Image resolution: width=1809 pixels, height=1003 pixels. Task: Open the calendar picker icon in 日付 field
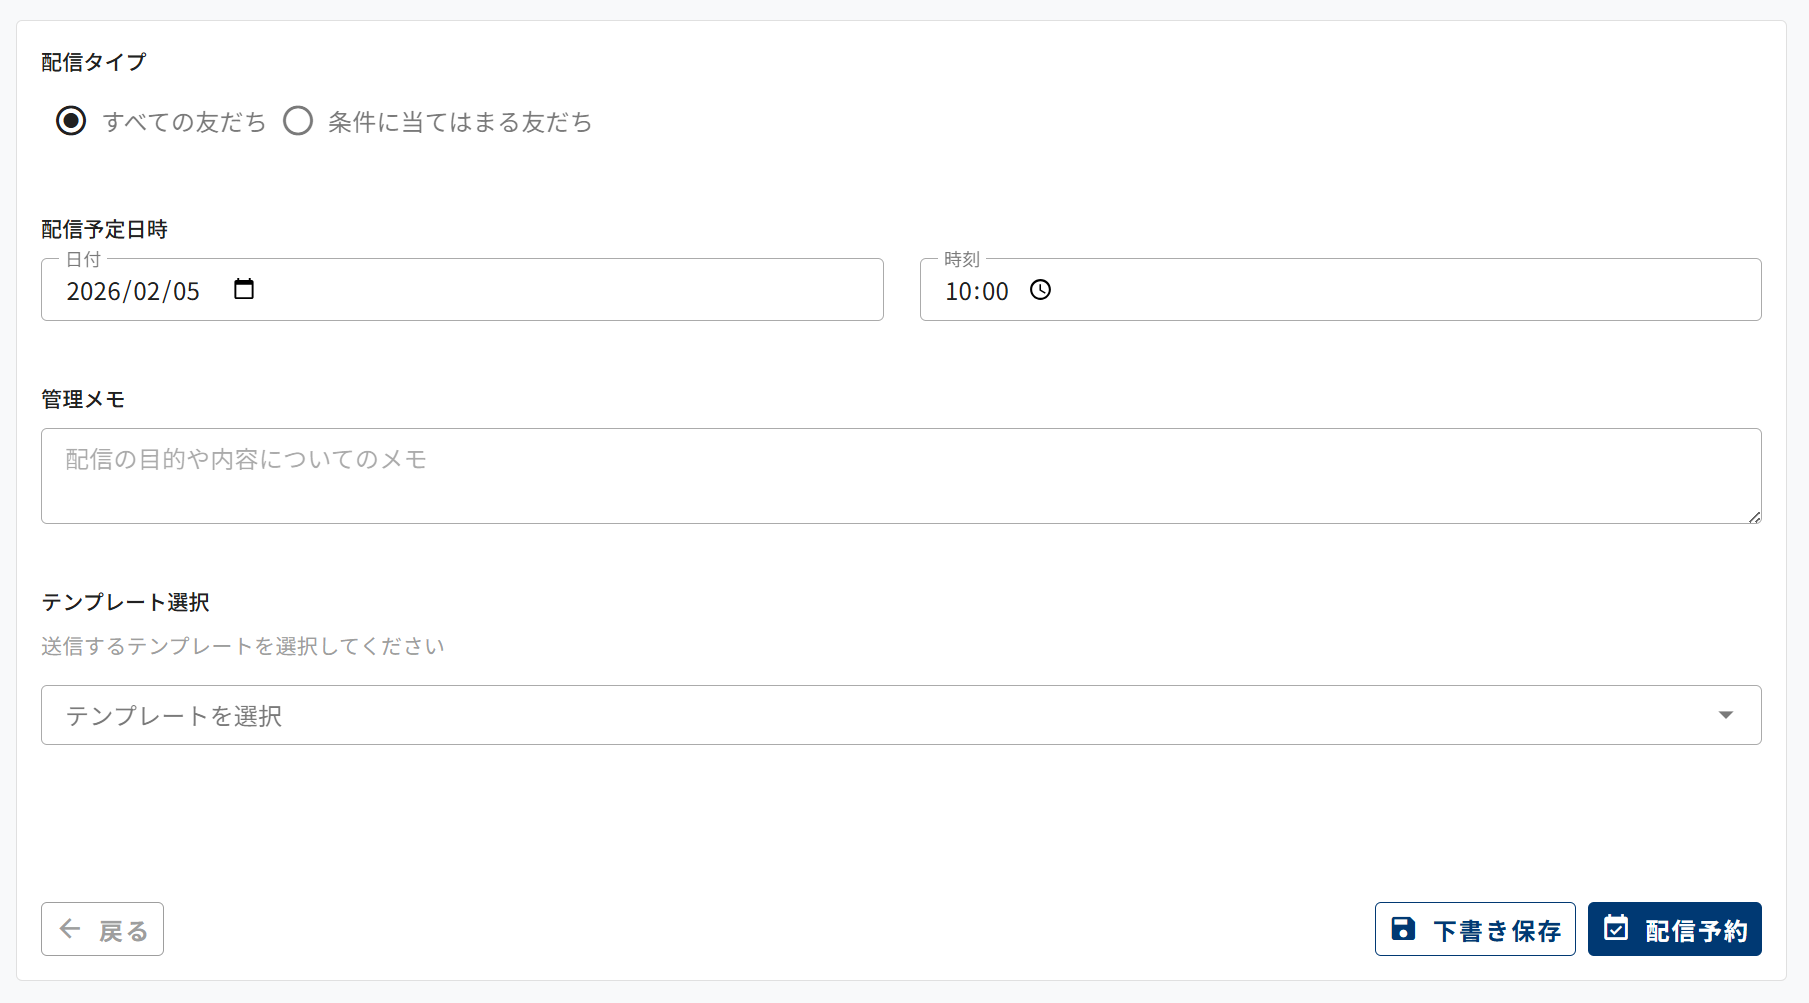click(244, 289)
